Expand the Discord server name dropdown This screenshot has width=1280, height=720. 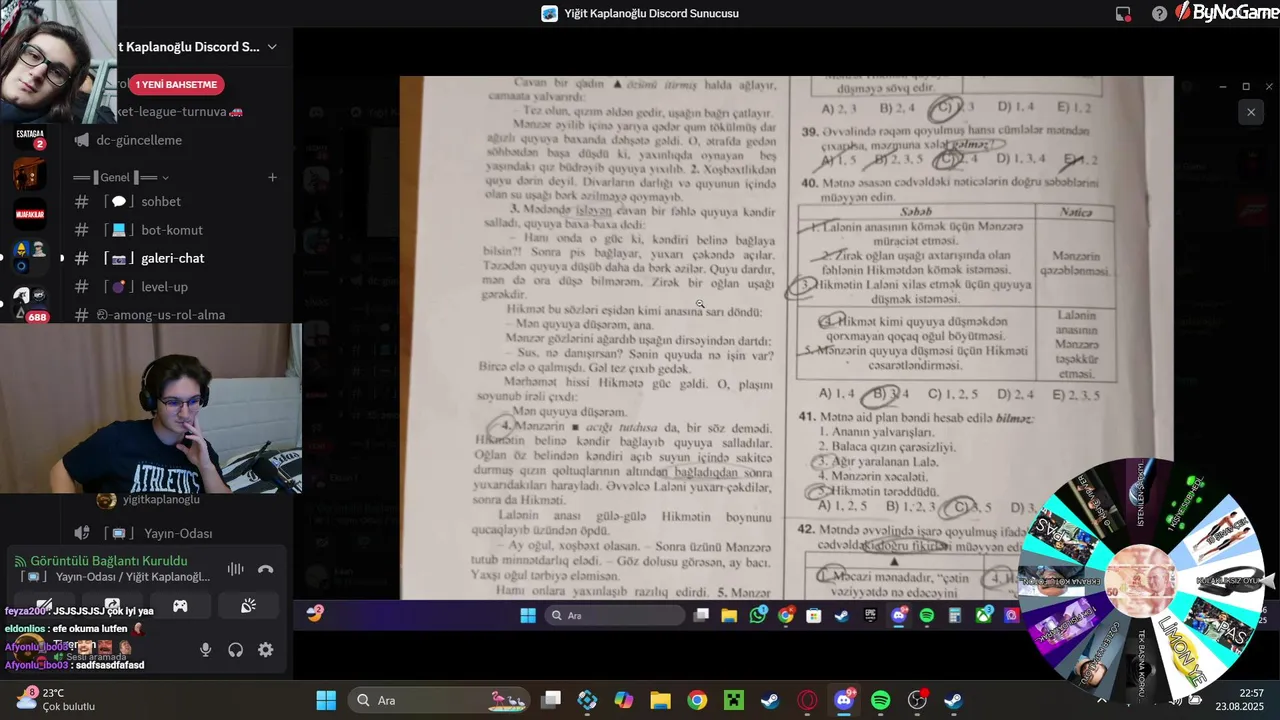pyautogui.click(x=272, y=47)
